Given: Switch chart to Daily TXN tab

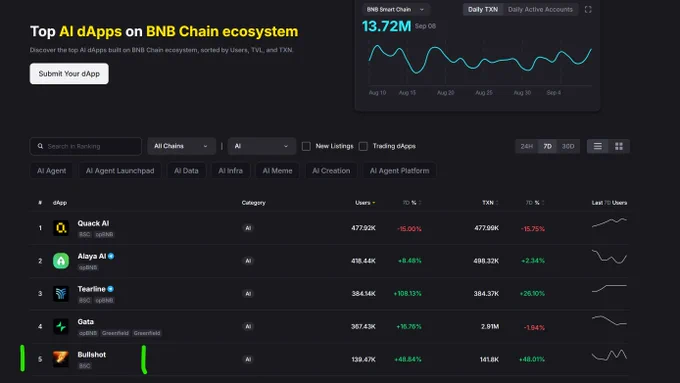Looking at the screenshot, I should pyautogui.click(x=483, y=10).
